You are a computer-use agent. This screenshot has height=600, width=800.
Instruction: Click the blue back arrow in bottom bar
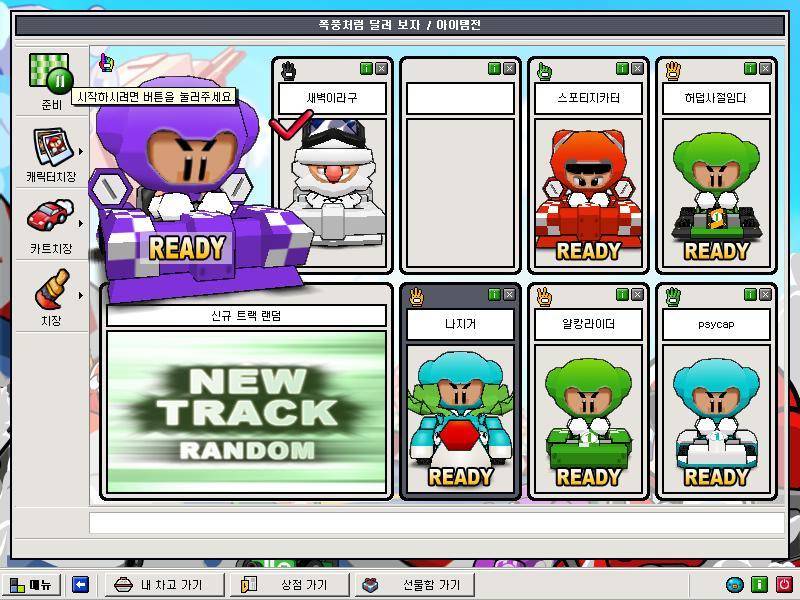pos(81,585)
